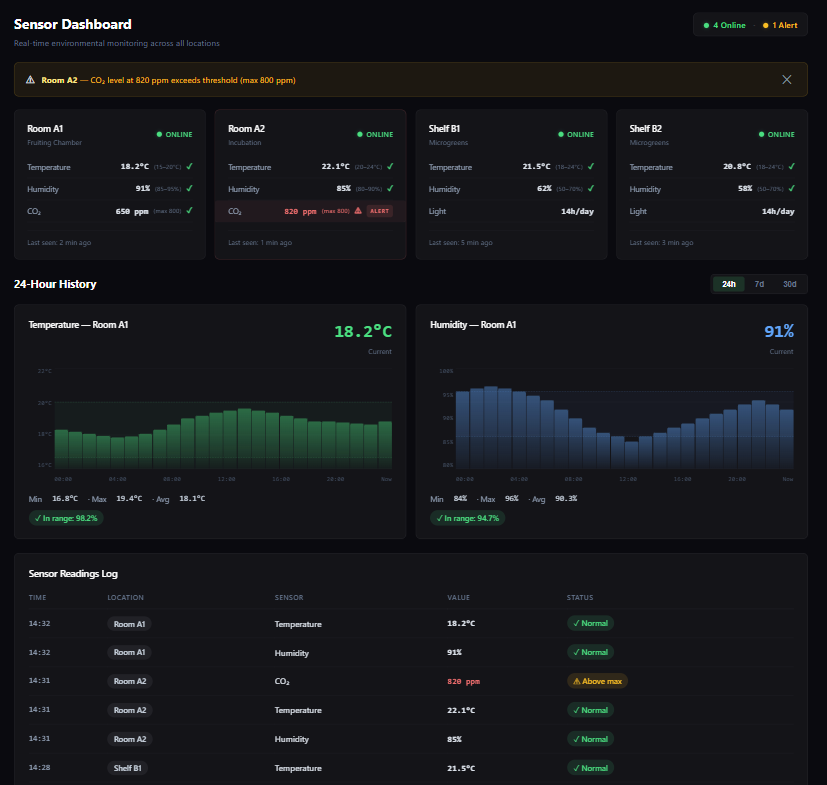Switch to the 30d history view
The width and height of the screenshot is (827, 785).
pos(788,284)
